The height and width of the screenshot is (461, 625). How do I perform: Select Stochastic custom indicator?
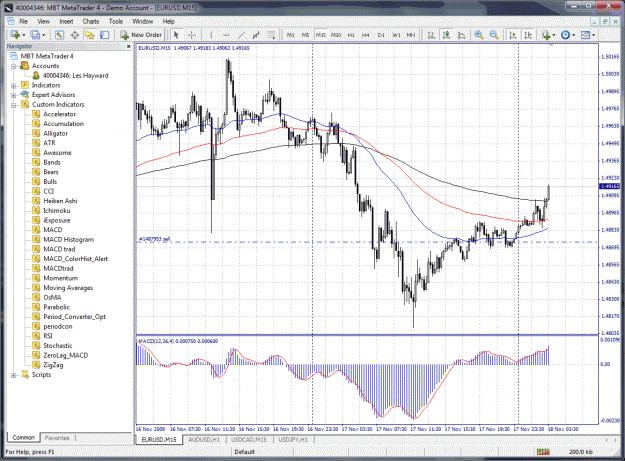58,346
